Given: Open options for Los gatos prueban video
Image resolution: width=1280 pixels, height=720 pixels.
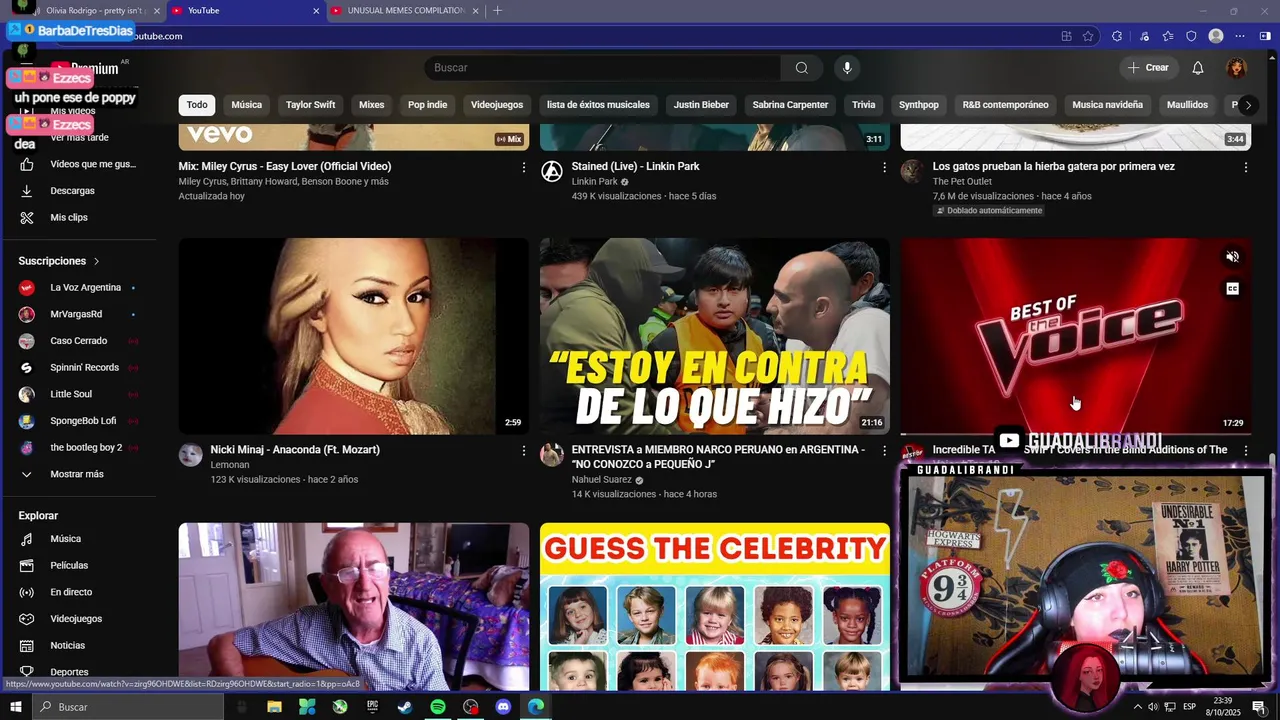Looking at the screenshot, I should (x=1245, y=168).
